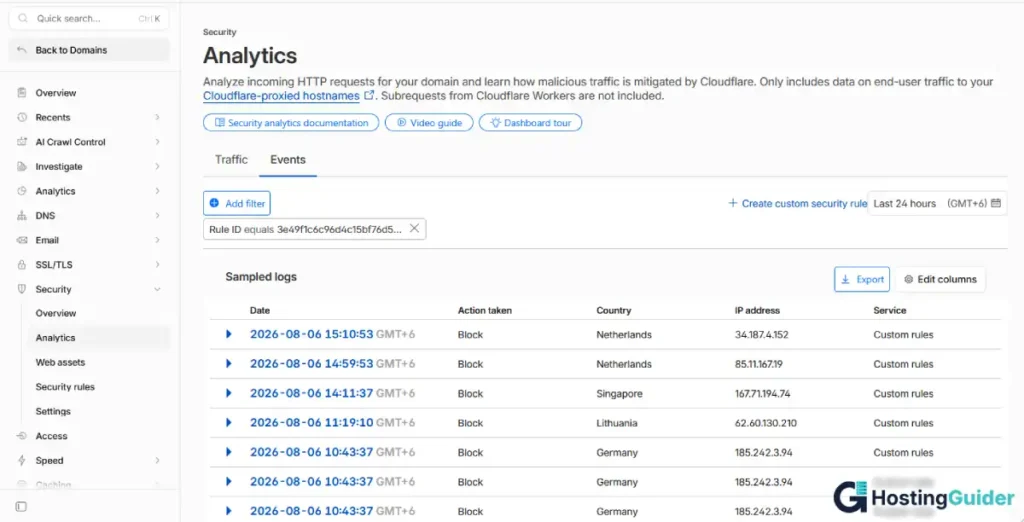Image resolution: width=1024 pixels, height=522 pixels.
Task: Expand the Investigate chevron
Action: click(x=157, y=167)
